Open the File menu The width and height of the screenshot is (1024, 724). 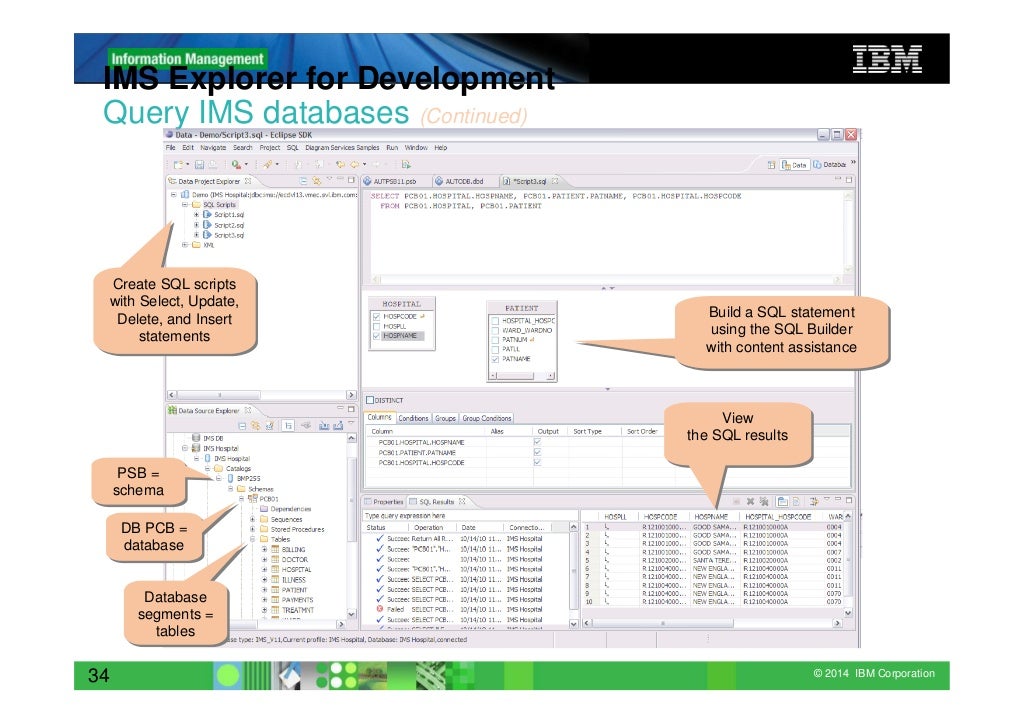tap(170, 148)
